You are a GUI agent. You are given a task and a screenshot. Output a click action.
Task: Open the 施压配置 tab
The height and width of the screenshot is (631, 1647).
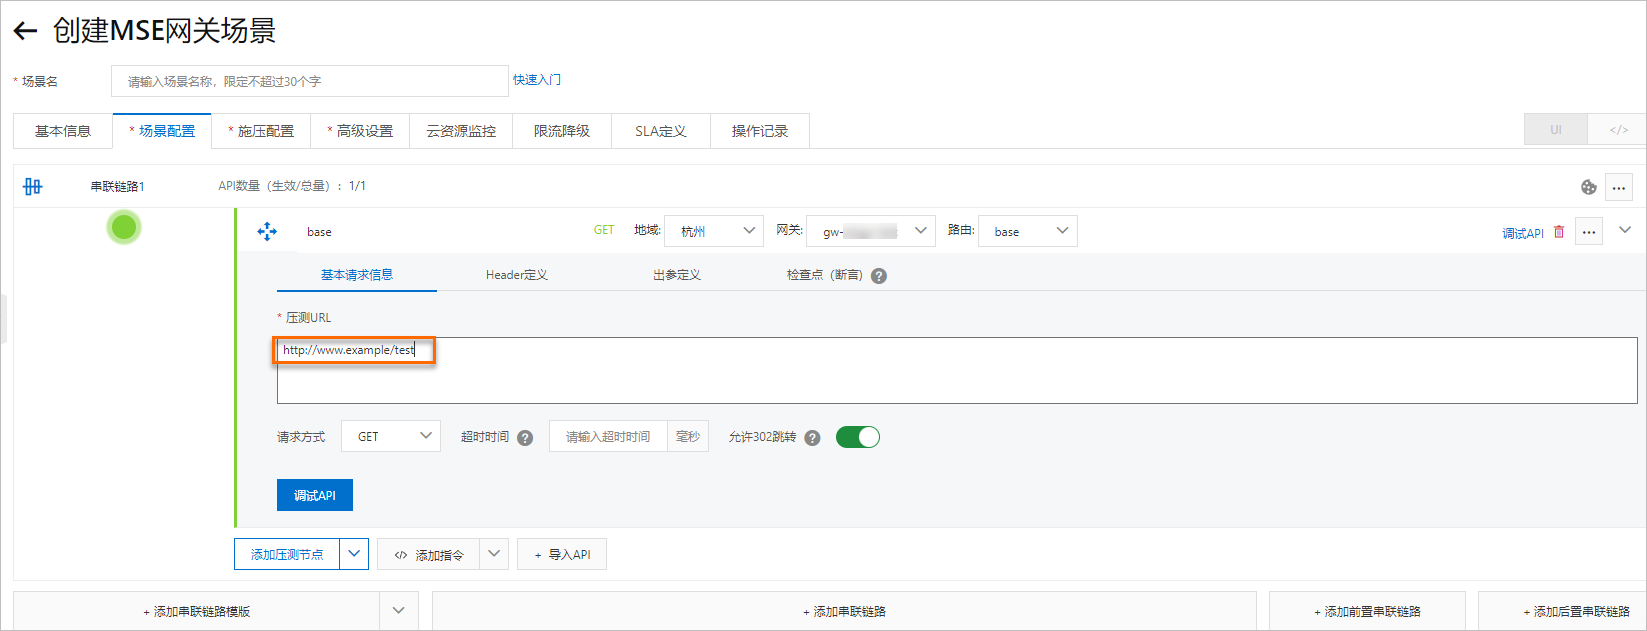point(261,131)
